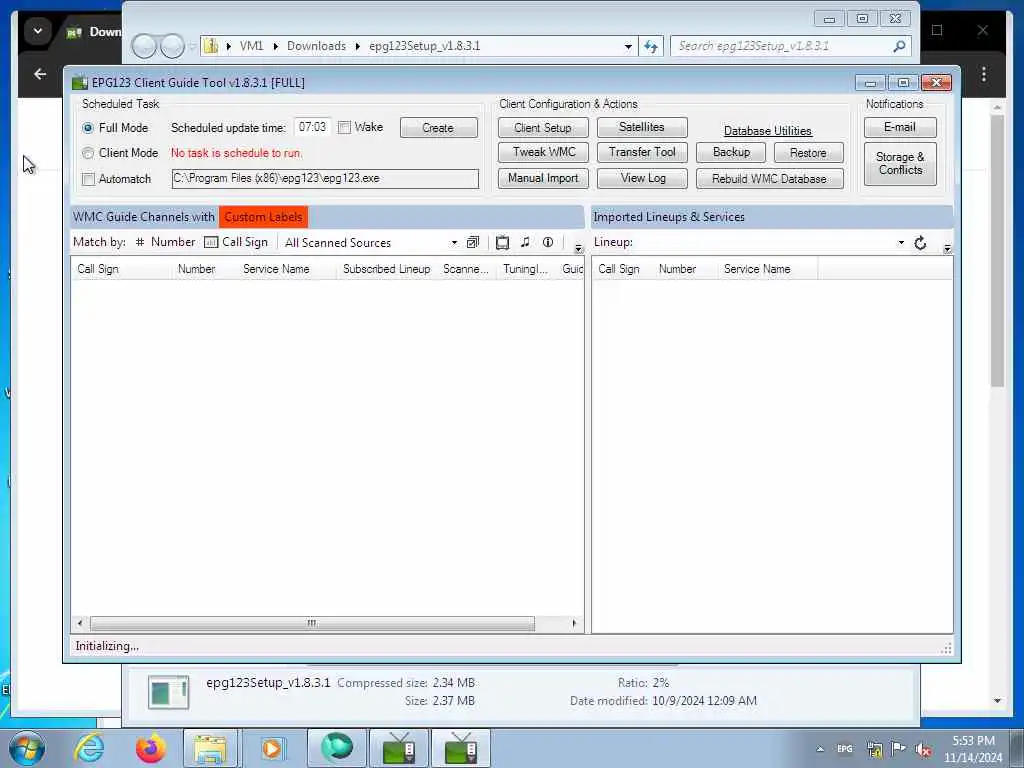Open Action Center flag icon

point(899,749)
